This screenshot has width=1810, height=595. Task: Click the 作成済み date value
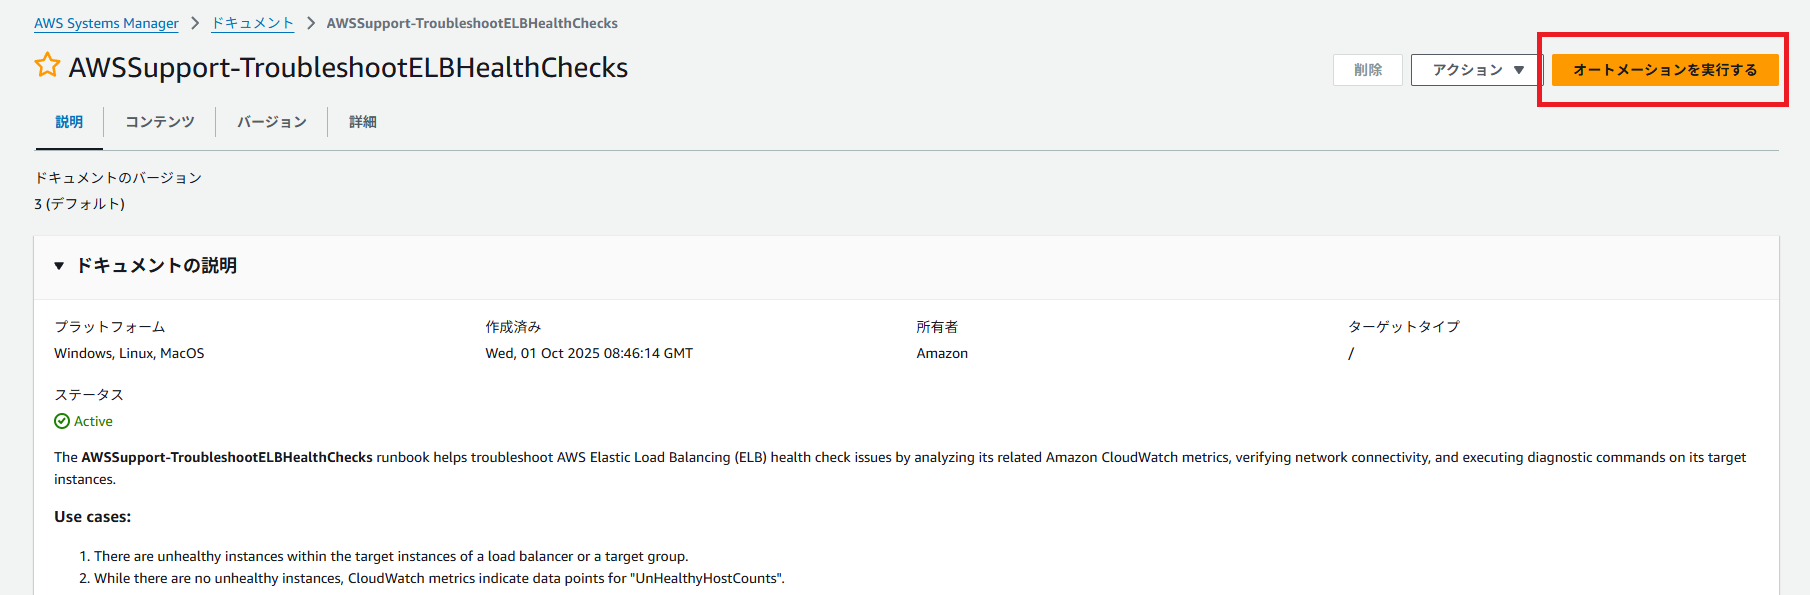tap(589, 353)
